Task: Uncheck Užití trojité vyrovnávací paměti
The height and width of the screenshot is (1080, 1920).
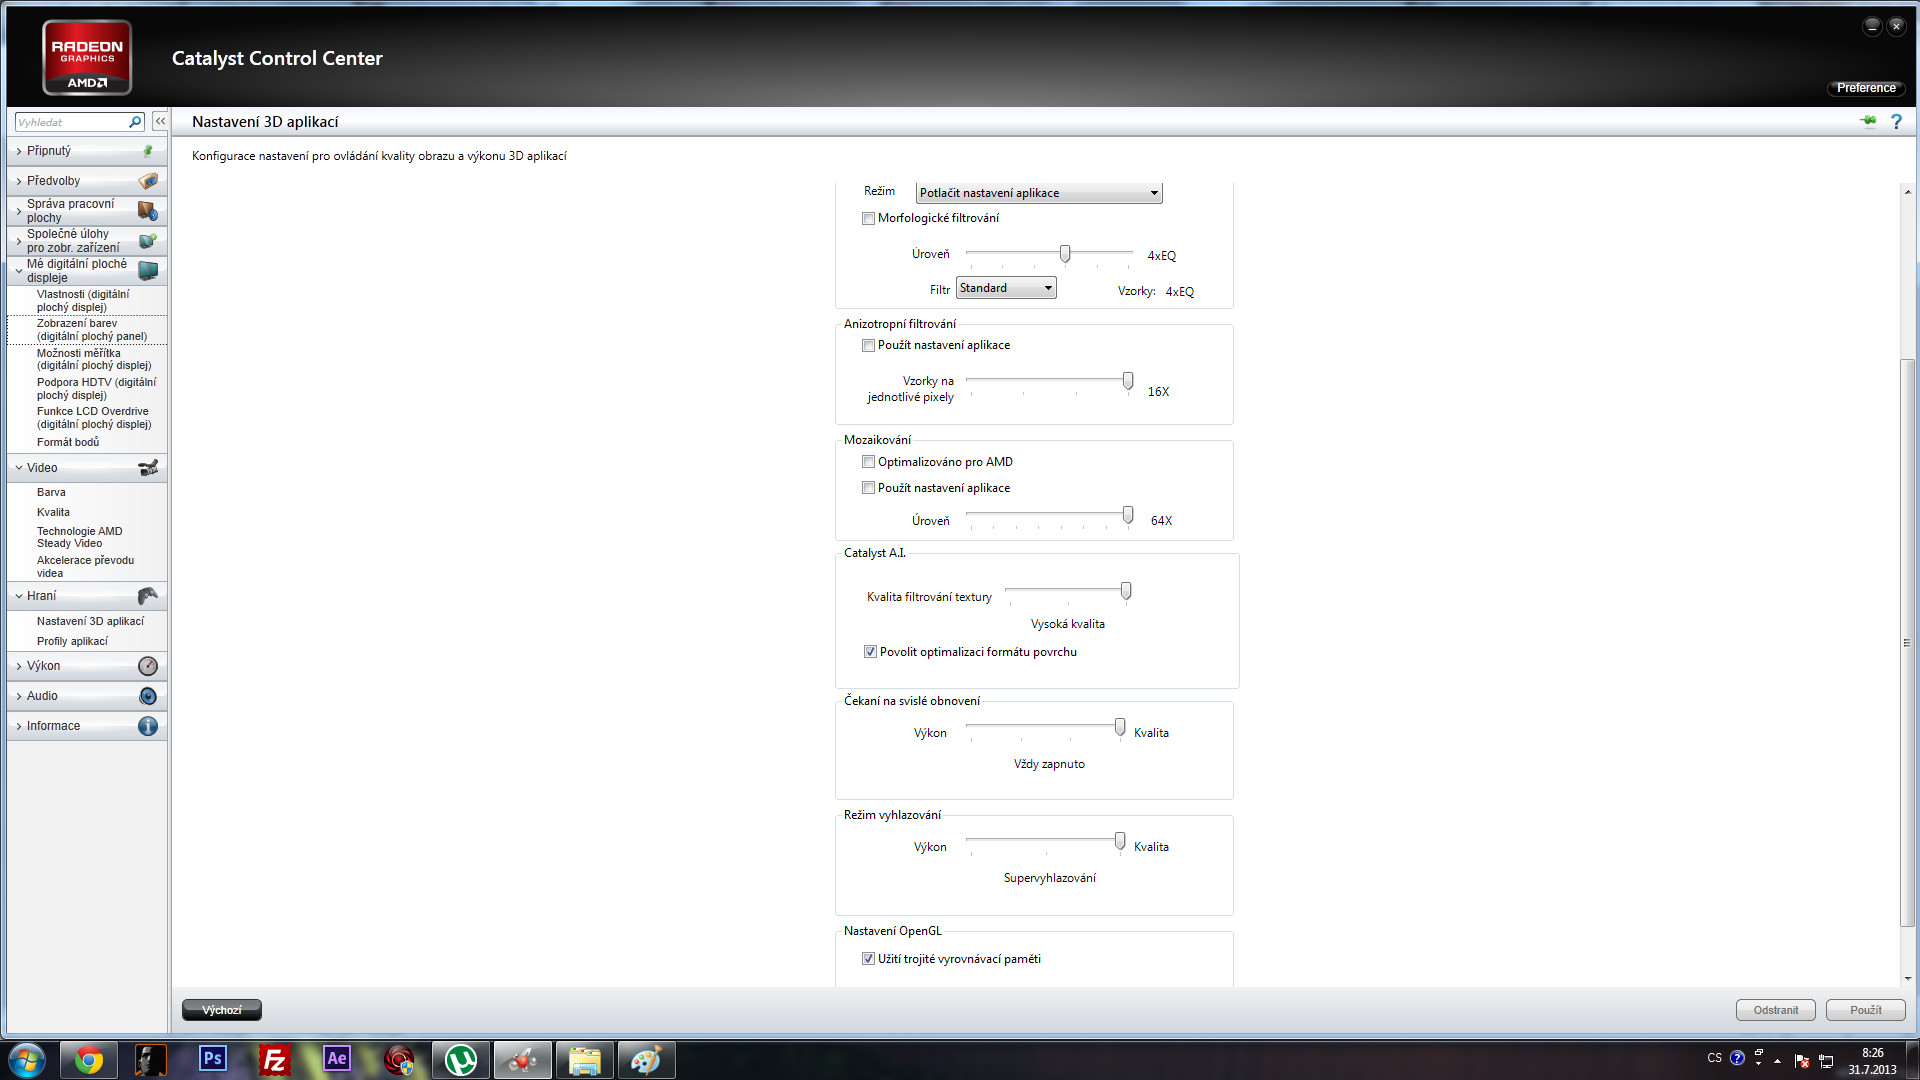Action: [x=868, y=959]
